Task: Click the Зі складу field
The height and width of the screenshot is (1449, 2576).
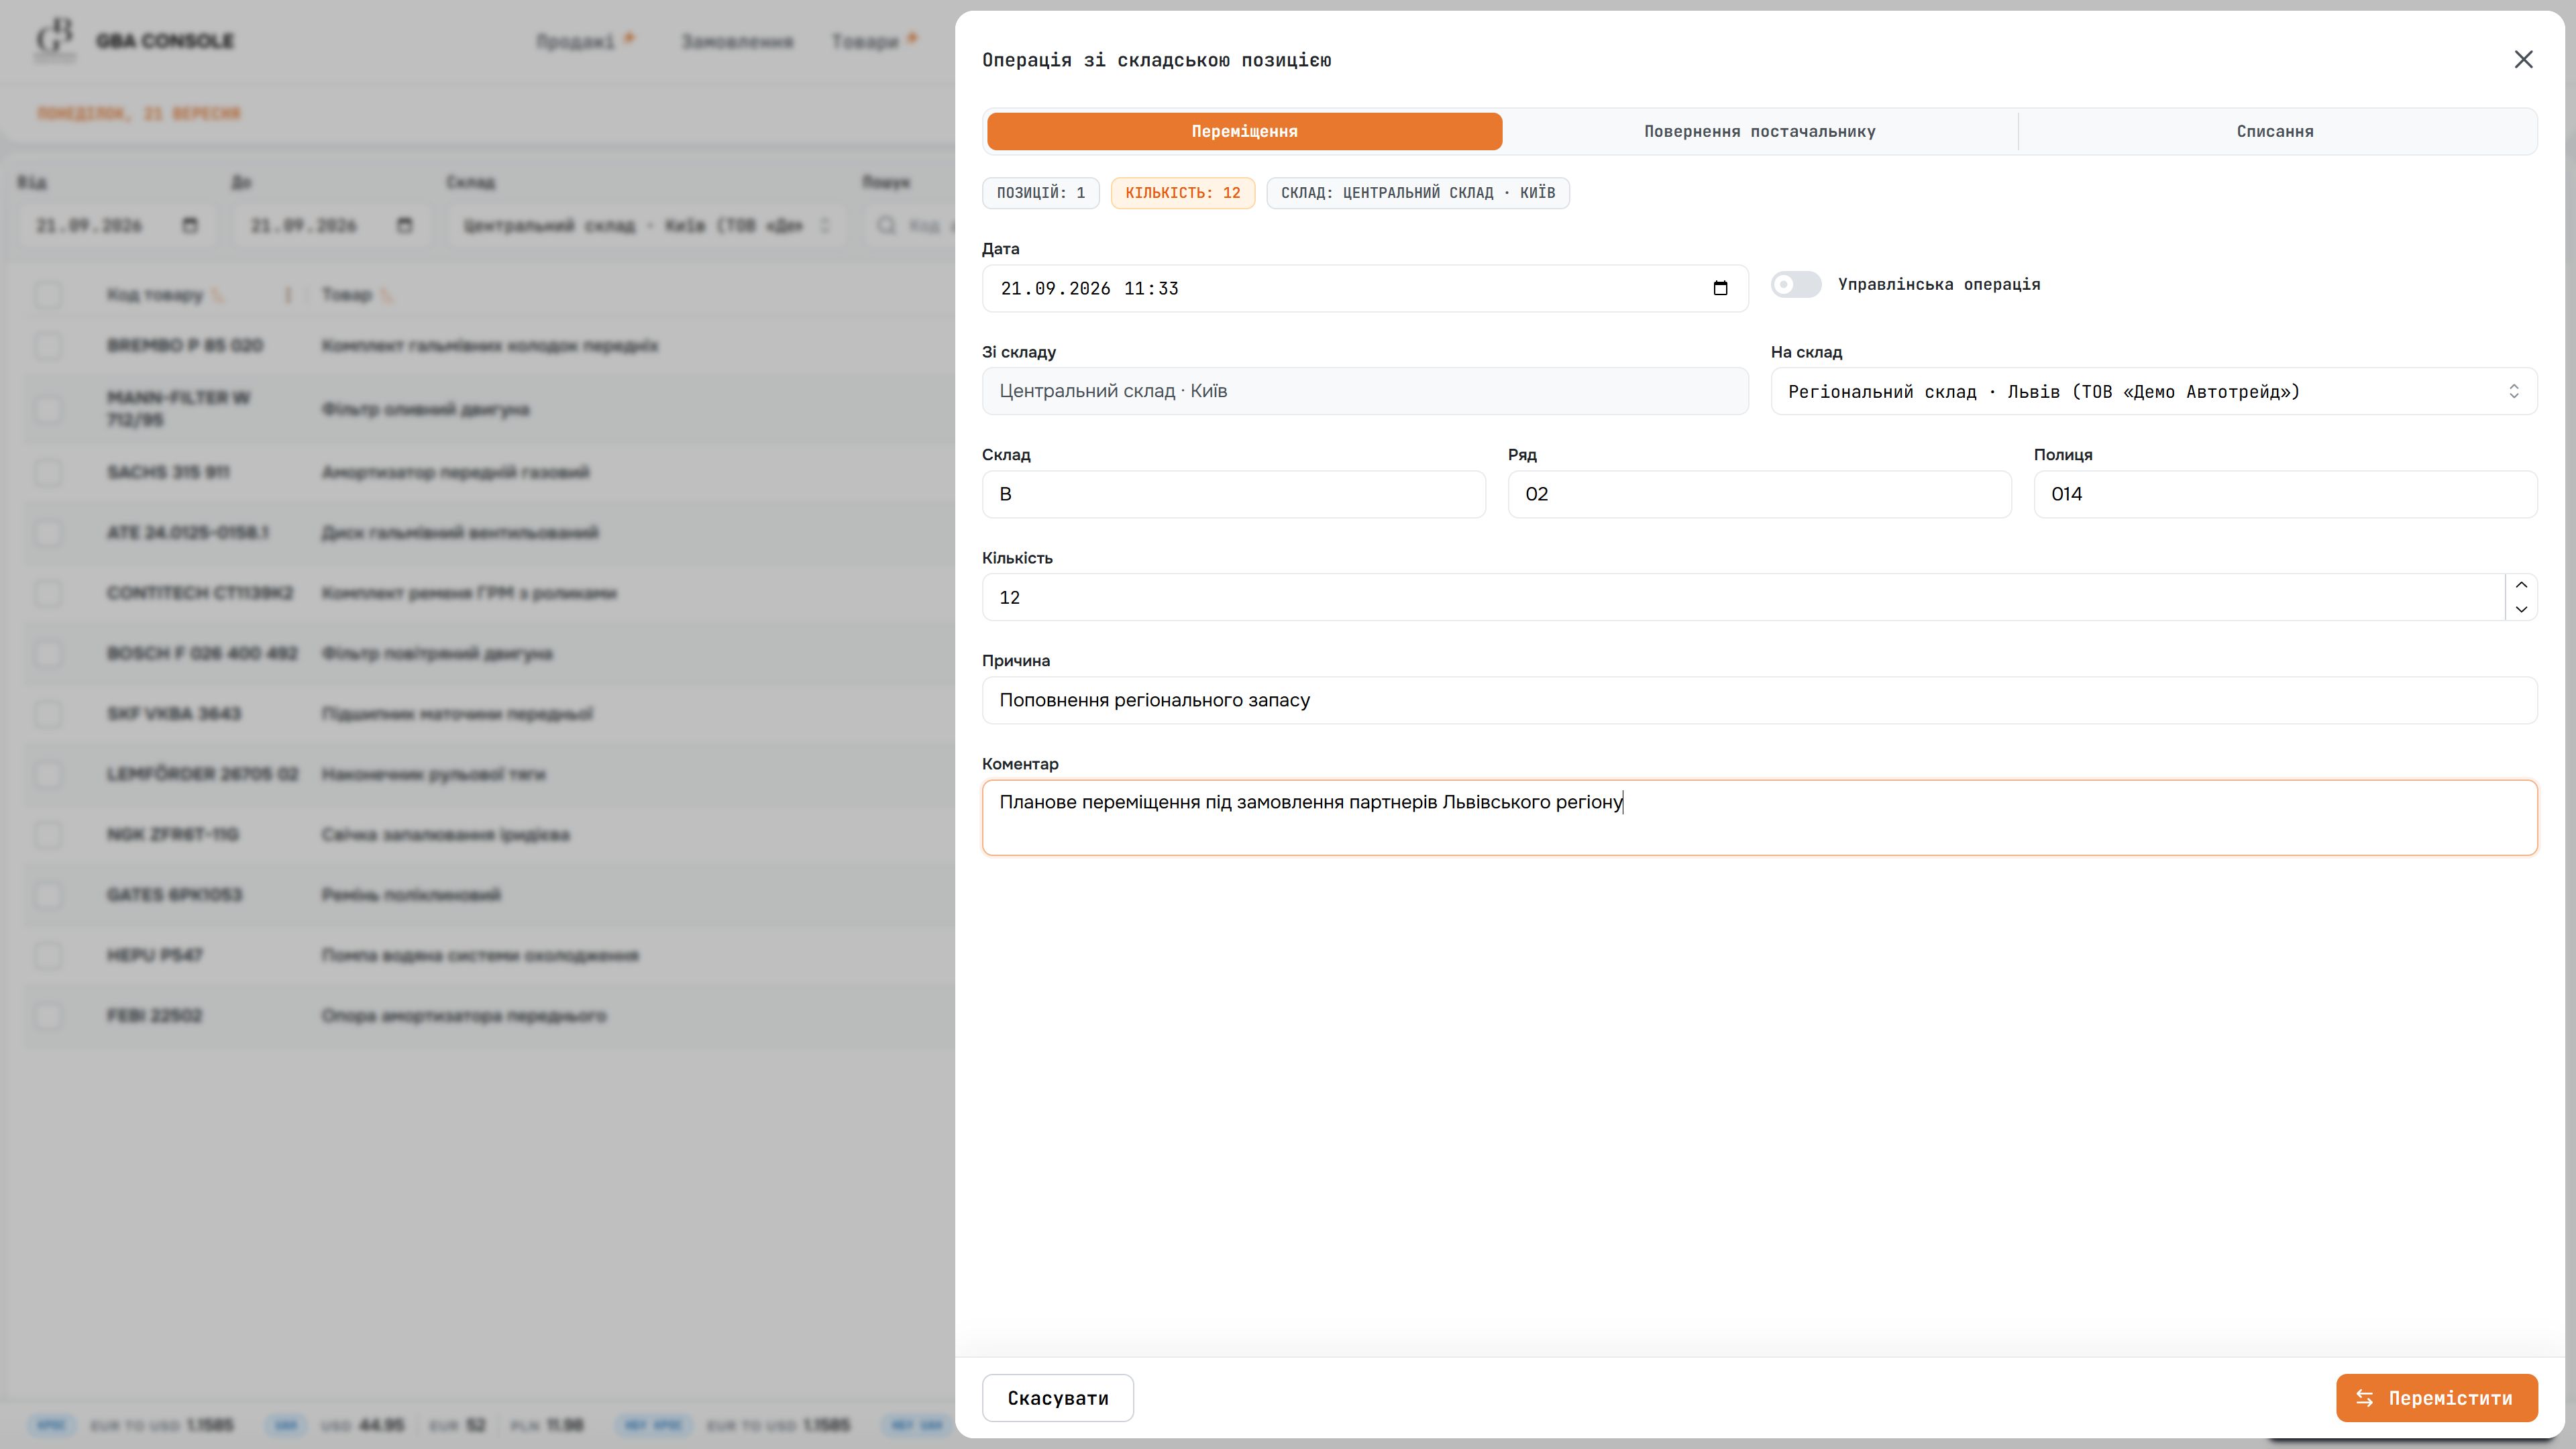Action: click(1364, 391)
